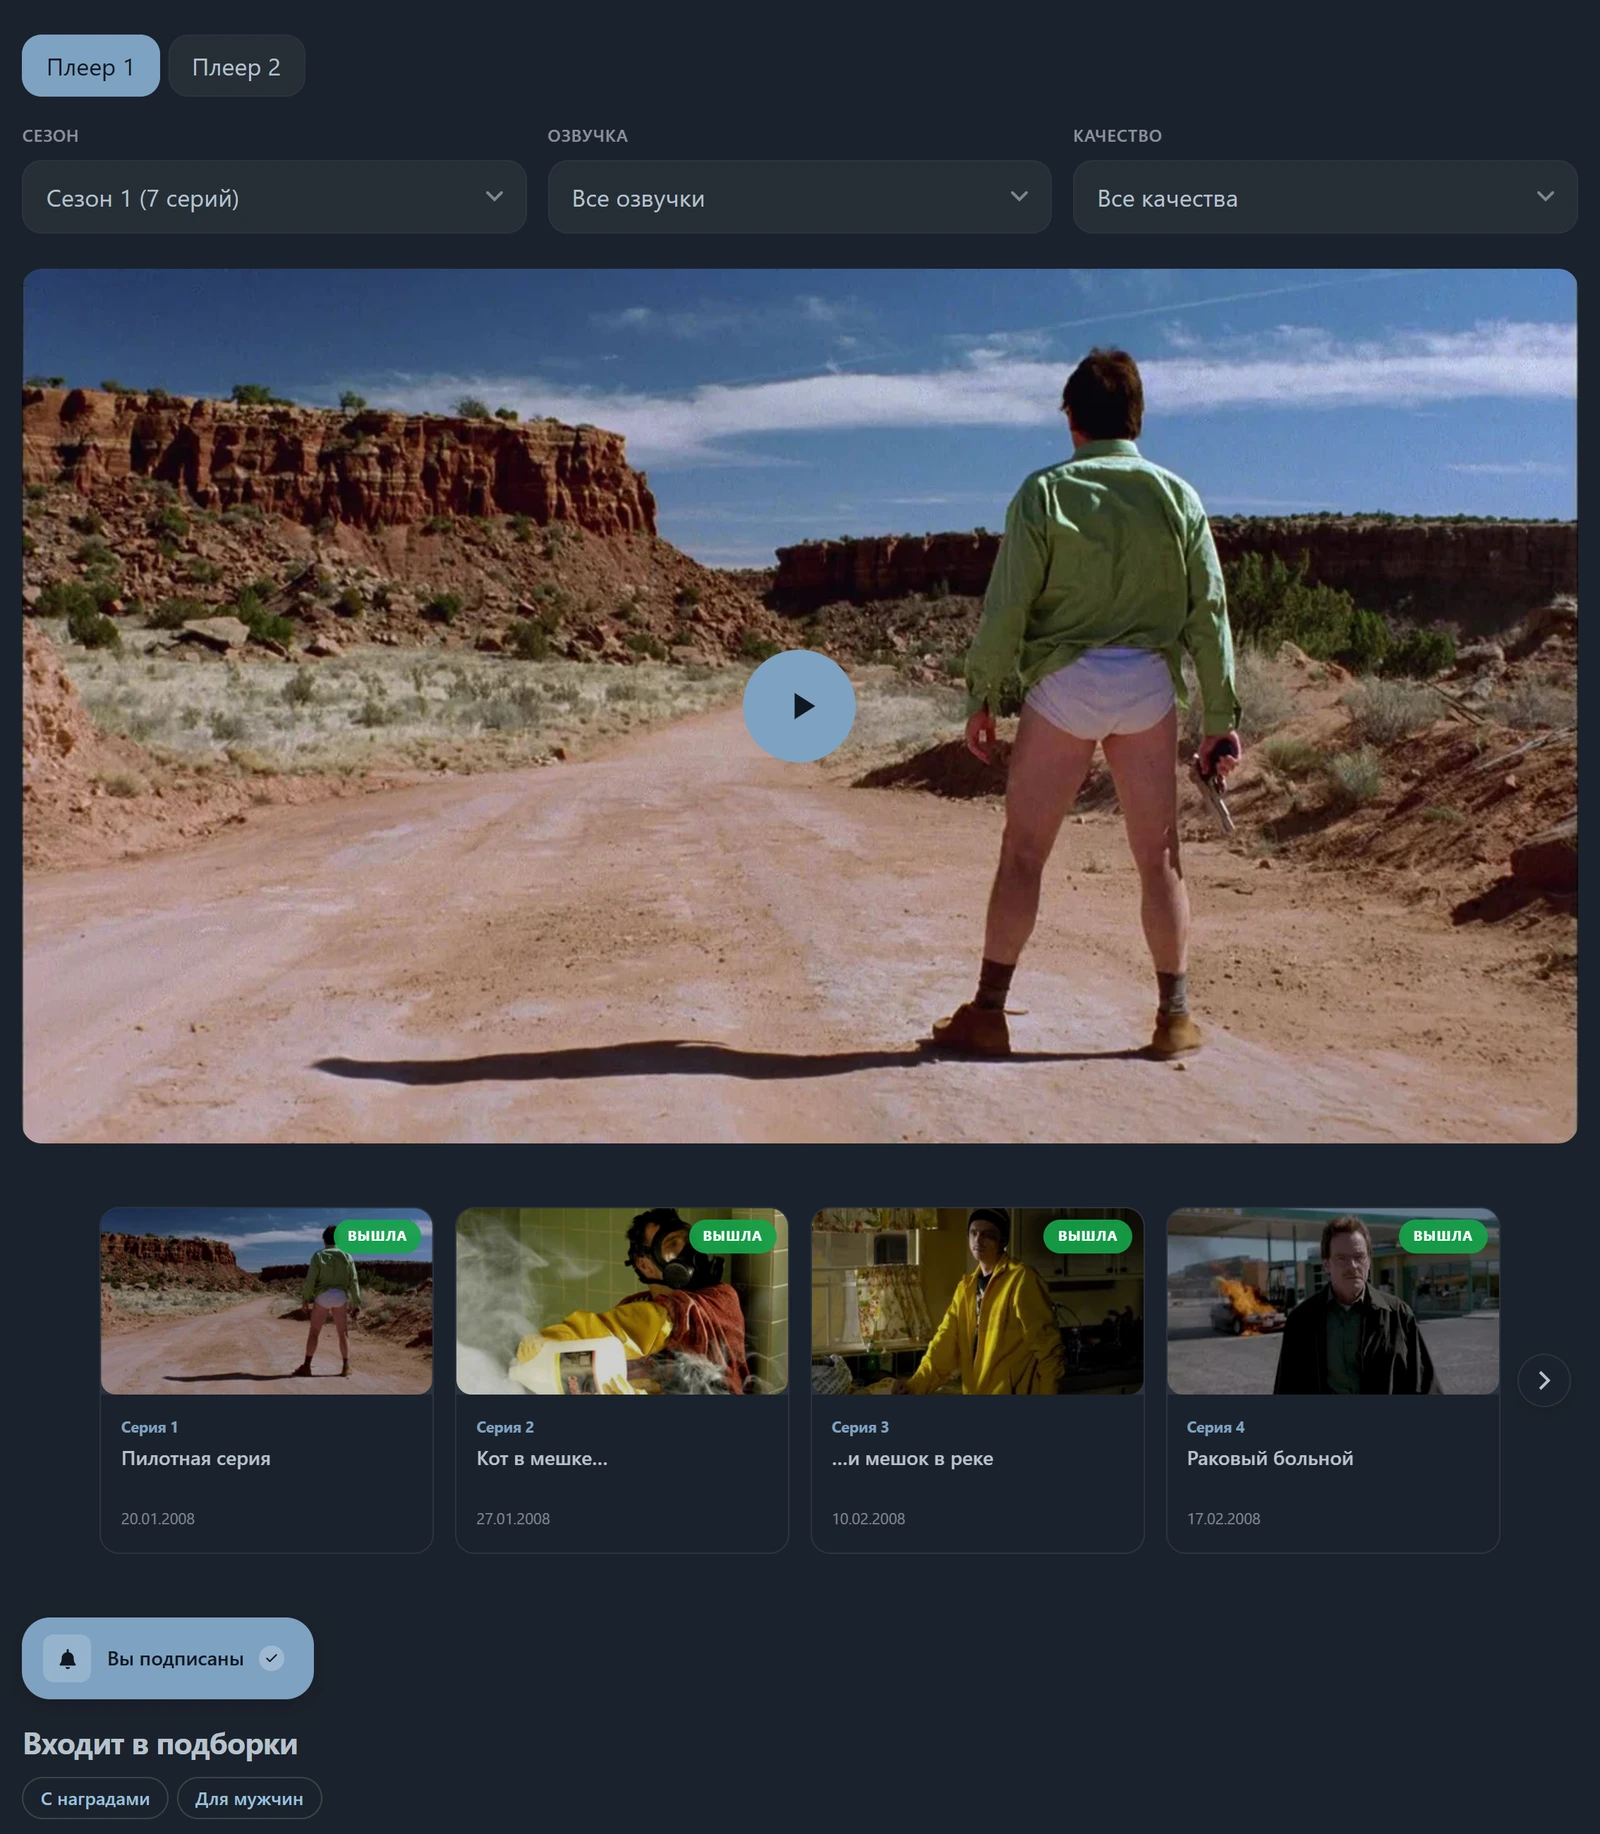Click ВЫШЛА badge on Серия 1 card
This screenshot has width=1600, height=1834.
pos(377,1236)
